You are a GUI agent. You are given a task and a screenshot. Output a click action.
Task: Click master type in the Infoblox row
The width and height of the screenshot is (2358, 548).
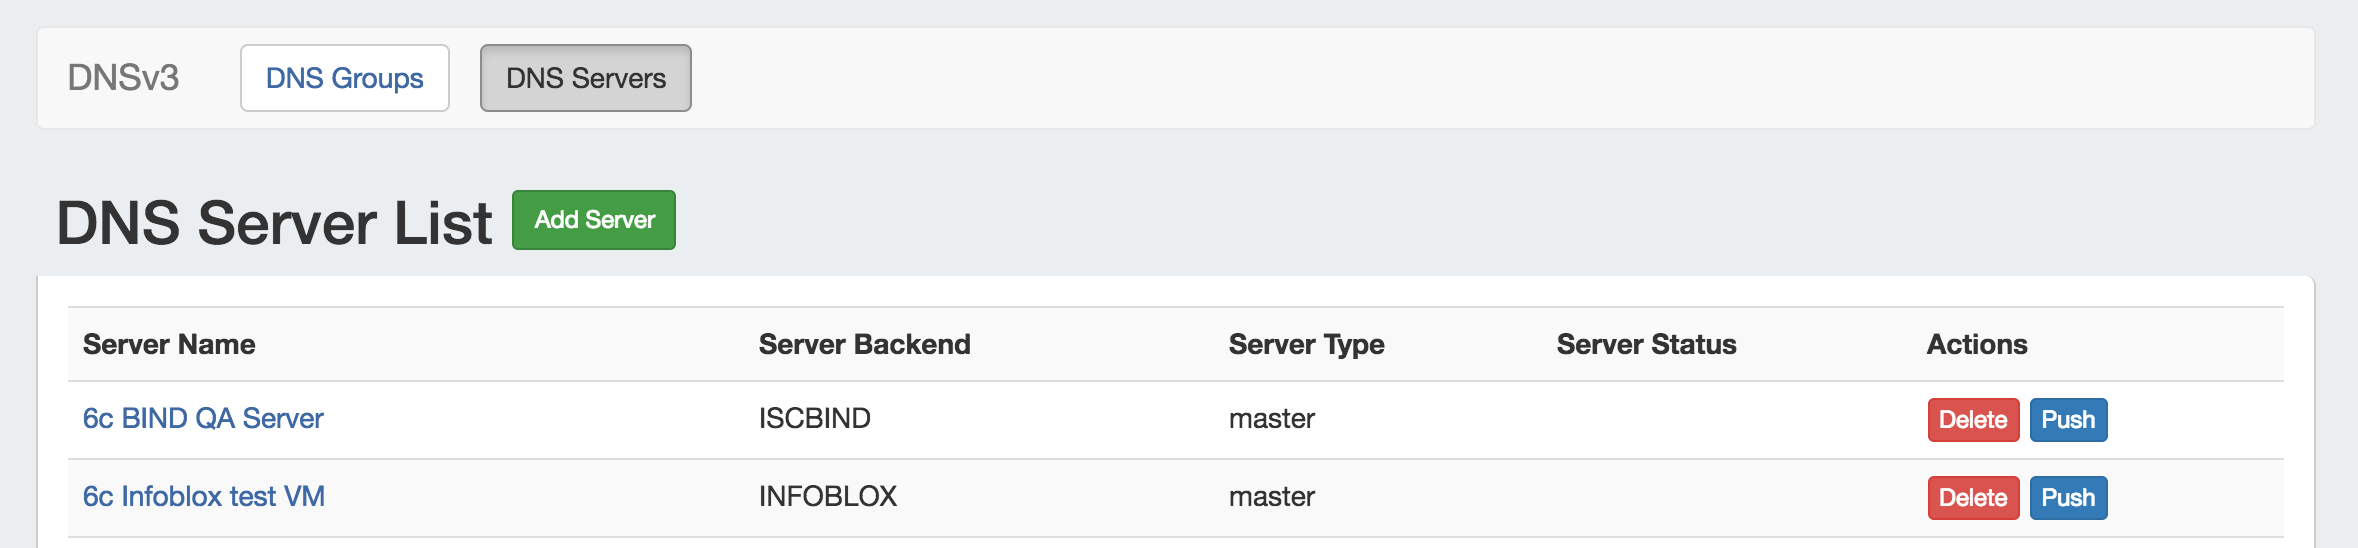click(1271, 496)
